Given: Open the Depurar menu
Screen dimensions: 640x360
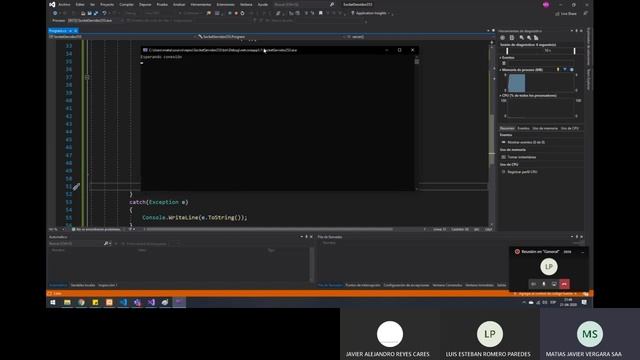Looking at the screenshot, I should [x=145, y=4].
